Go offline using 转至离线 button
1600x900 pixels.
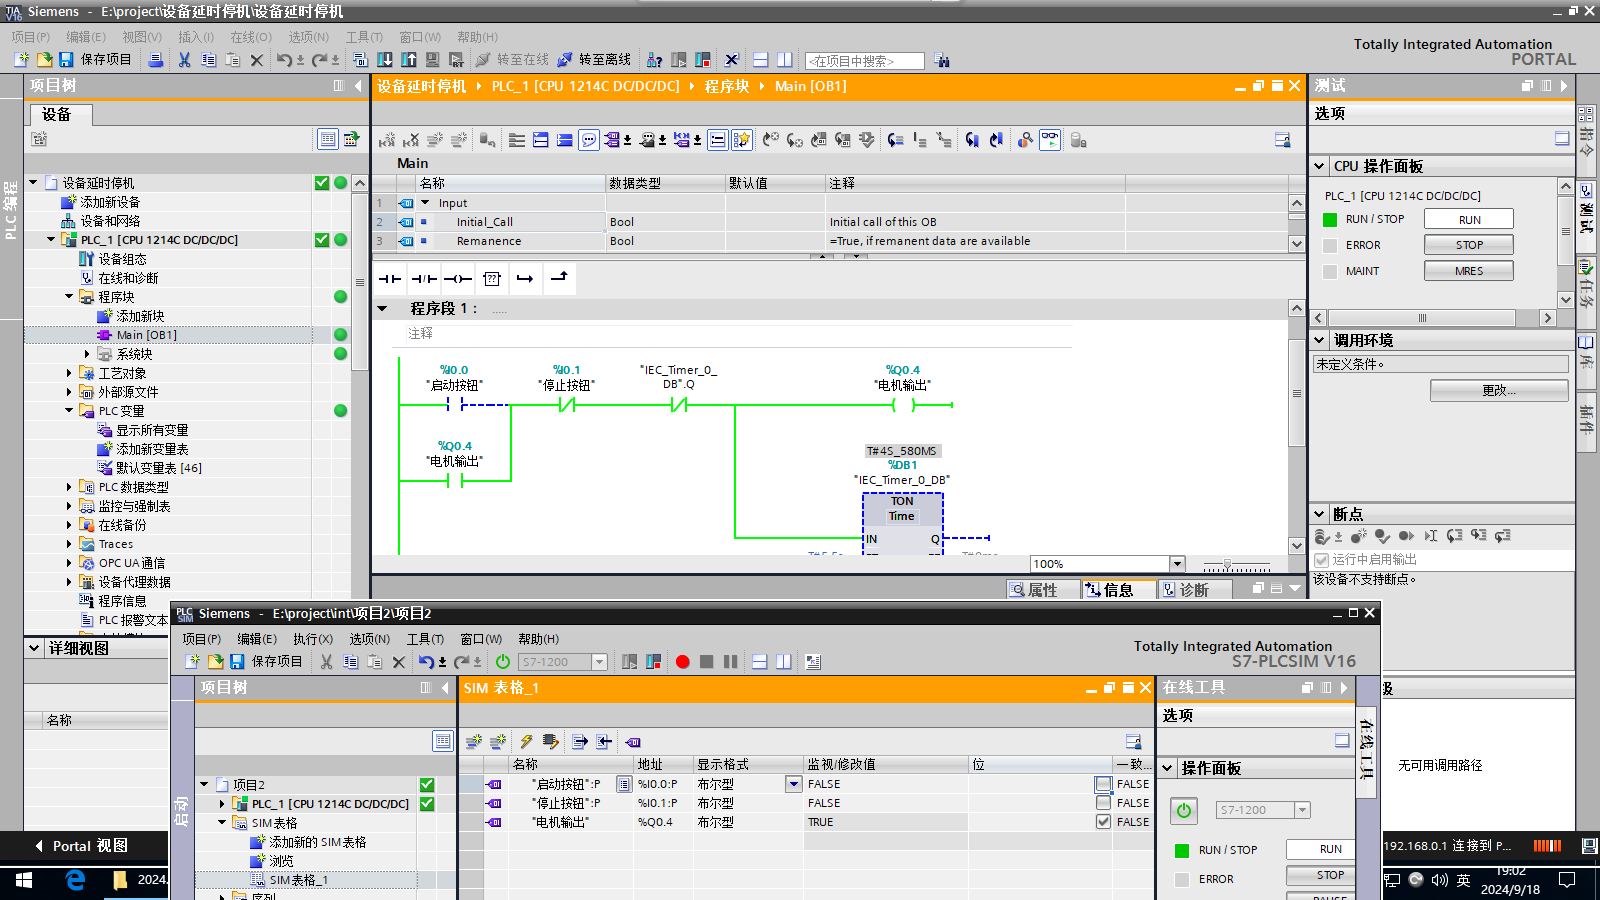click(594, 60)
